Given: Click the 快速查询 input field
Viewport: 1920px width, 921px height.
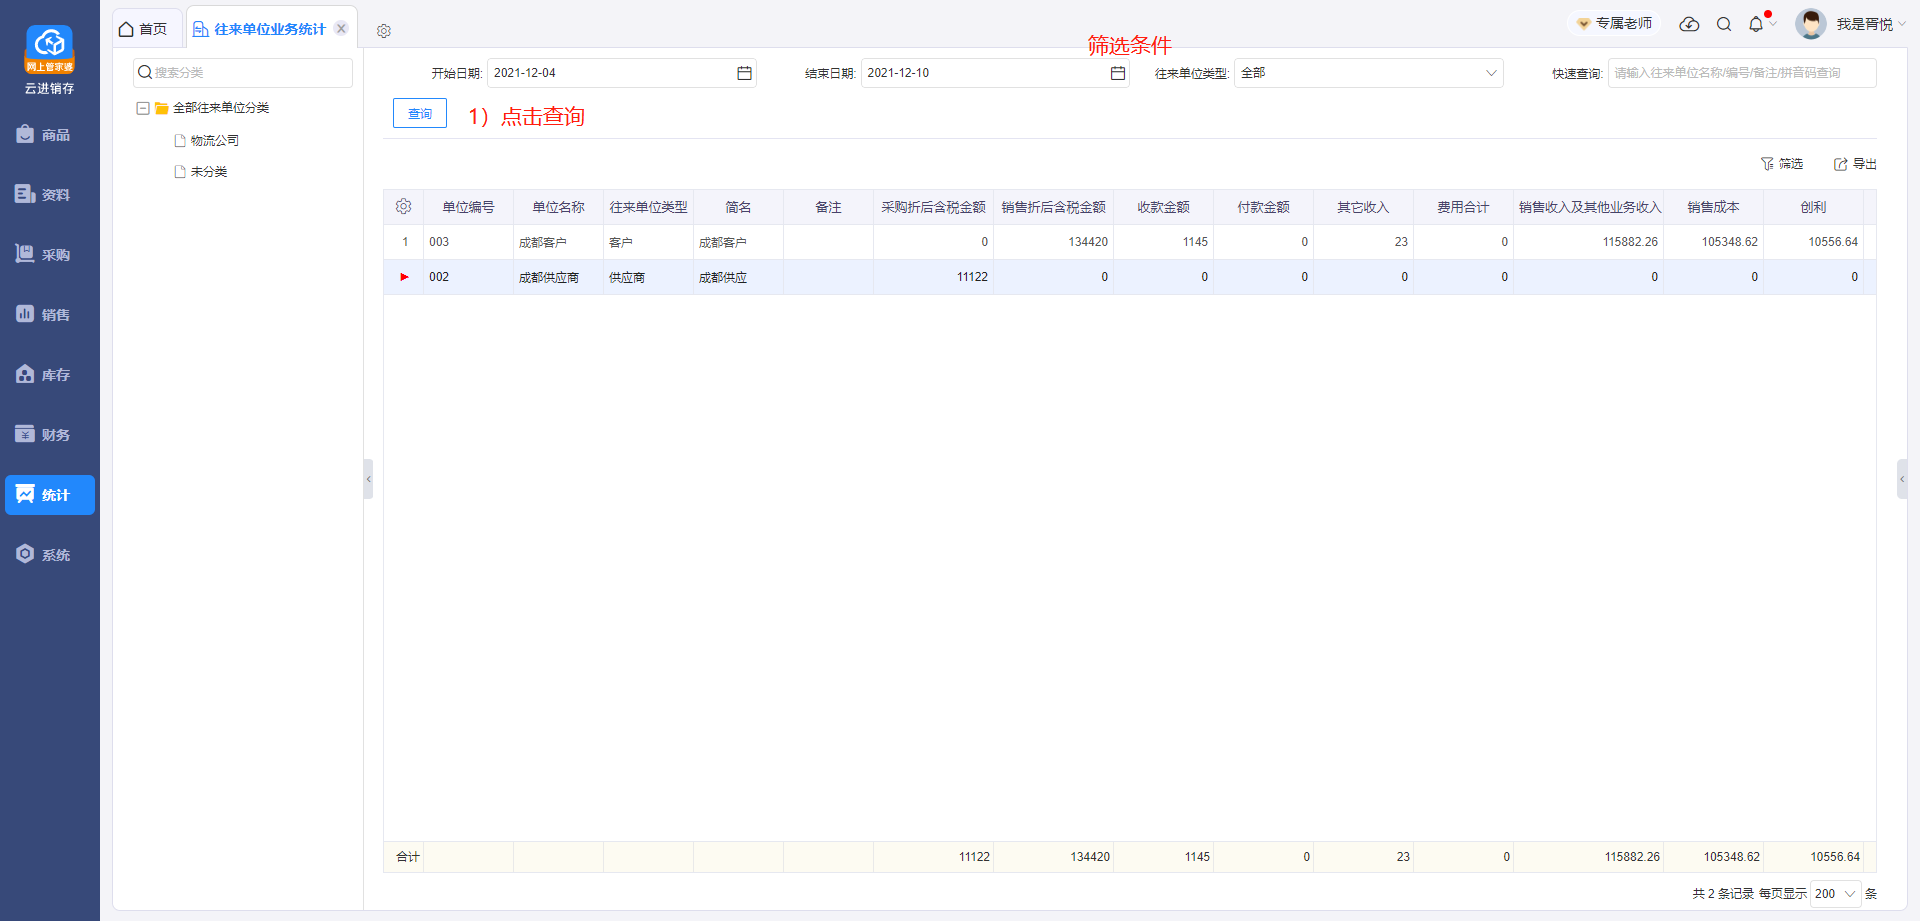Looking at the screenshot, I should (x=1742, y=73).
